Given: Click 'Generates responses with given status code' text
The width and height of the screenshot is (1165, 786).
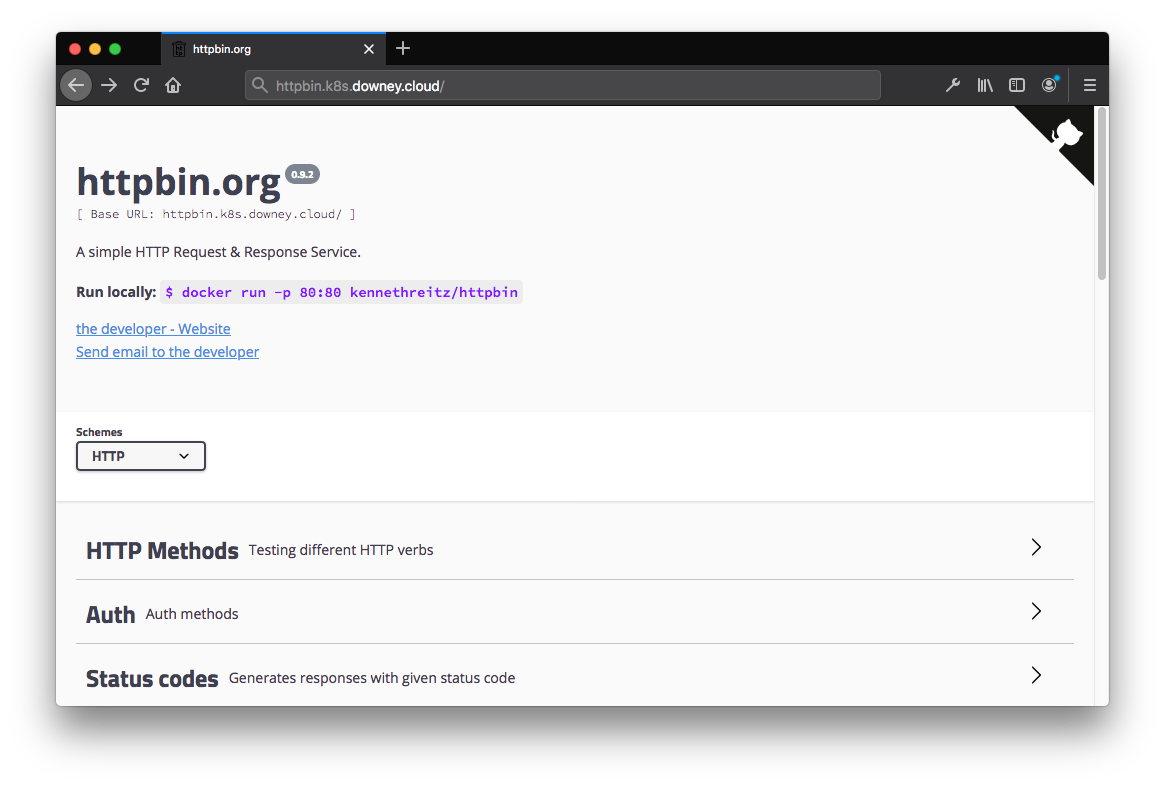Looking at the screenshot, I should pos(371,678).
